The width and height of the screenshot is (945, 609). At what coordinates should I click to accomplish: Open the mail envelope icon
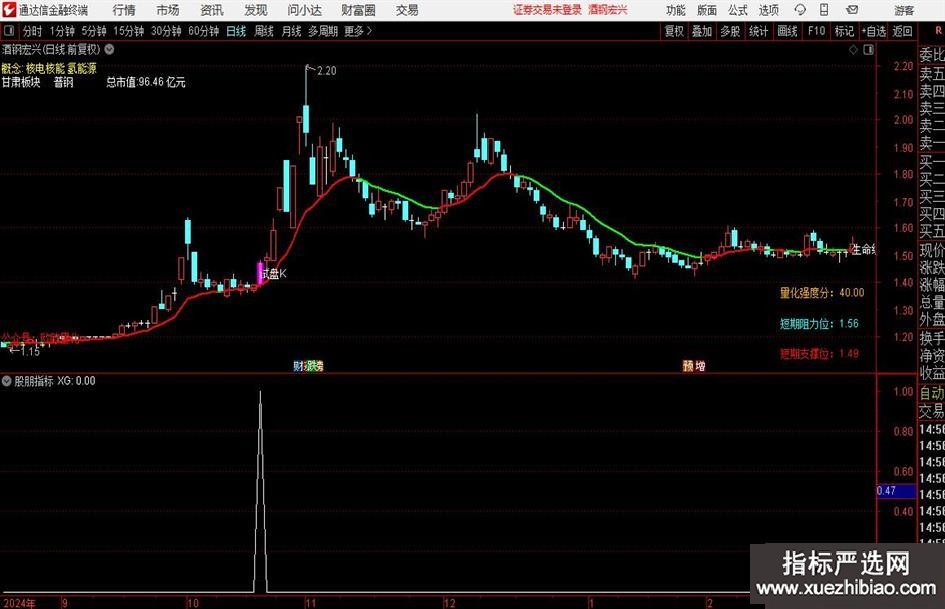pos(852,10)
